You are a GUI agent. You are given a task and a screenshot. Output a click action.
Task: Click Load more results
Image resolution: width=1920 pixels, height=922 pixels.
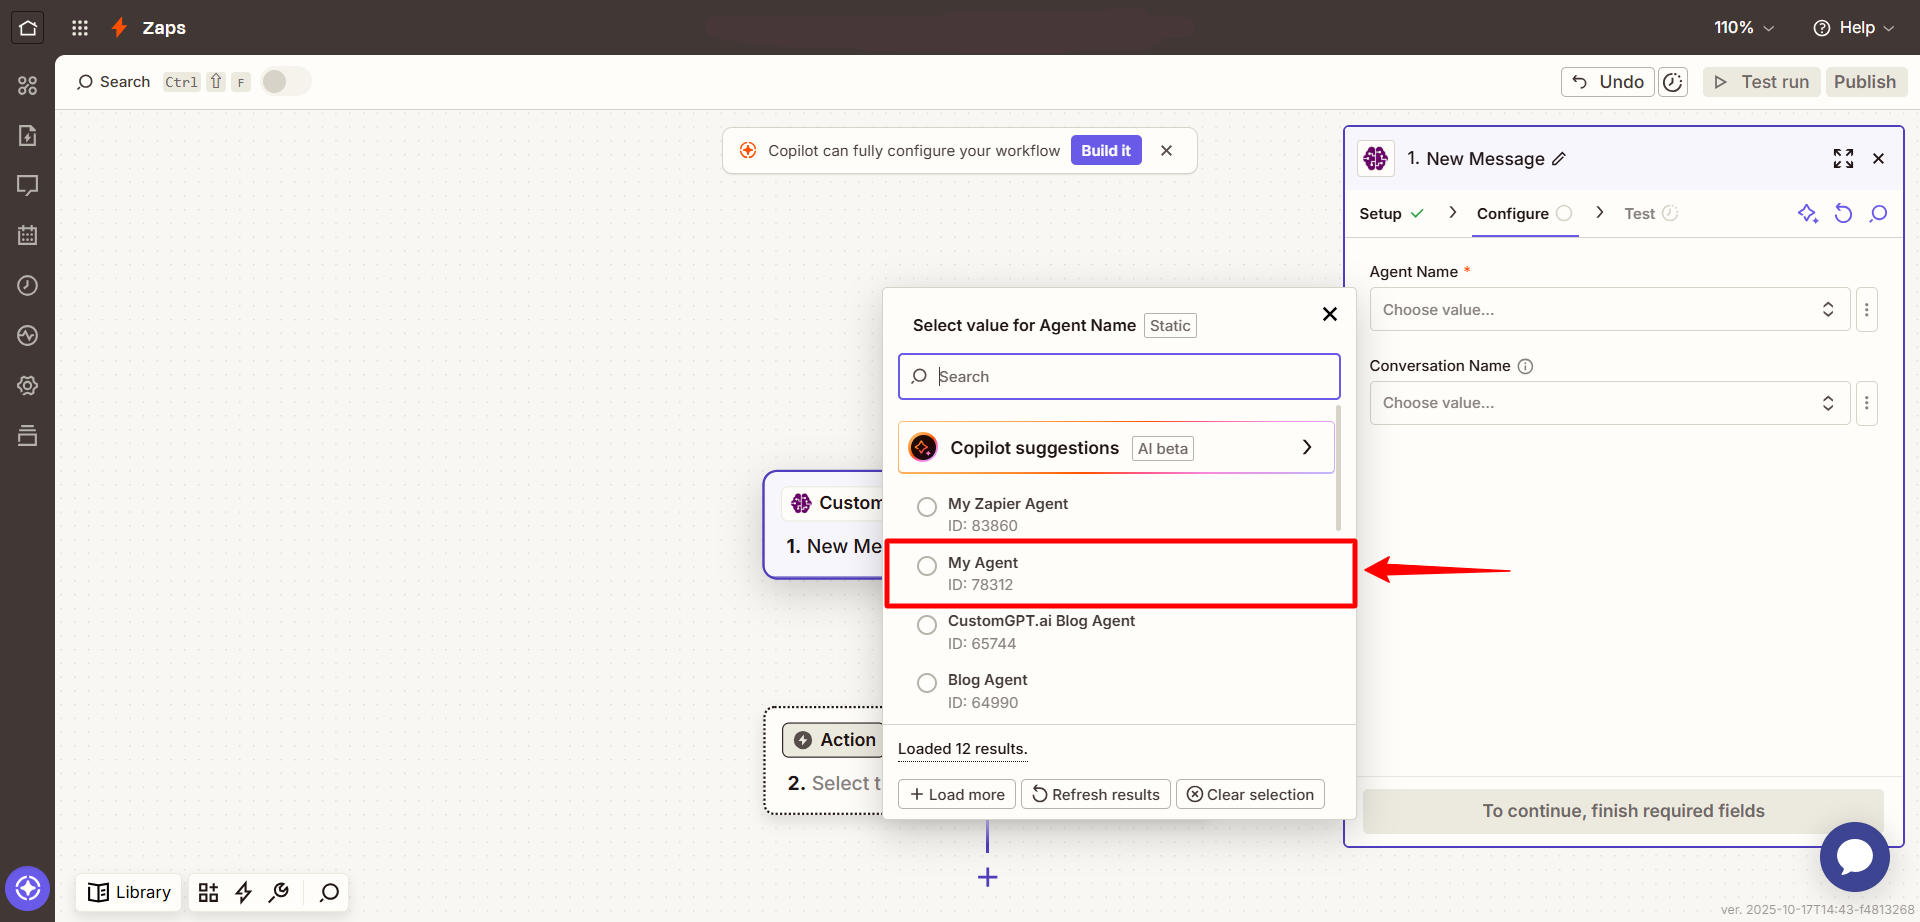point(957,794)
